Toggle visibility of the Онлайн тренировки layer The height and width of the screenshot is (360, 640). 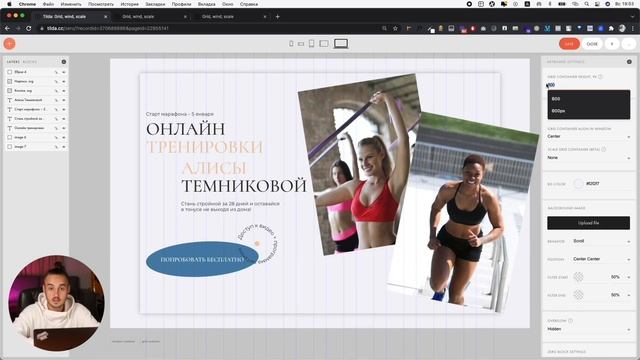coord(64,128)
